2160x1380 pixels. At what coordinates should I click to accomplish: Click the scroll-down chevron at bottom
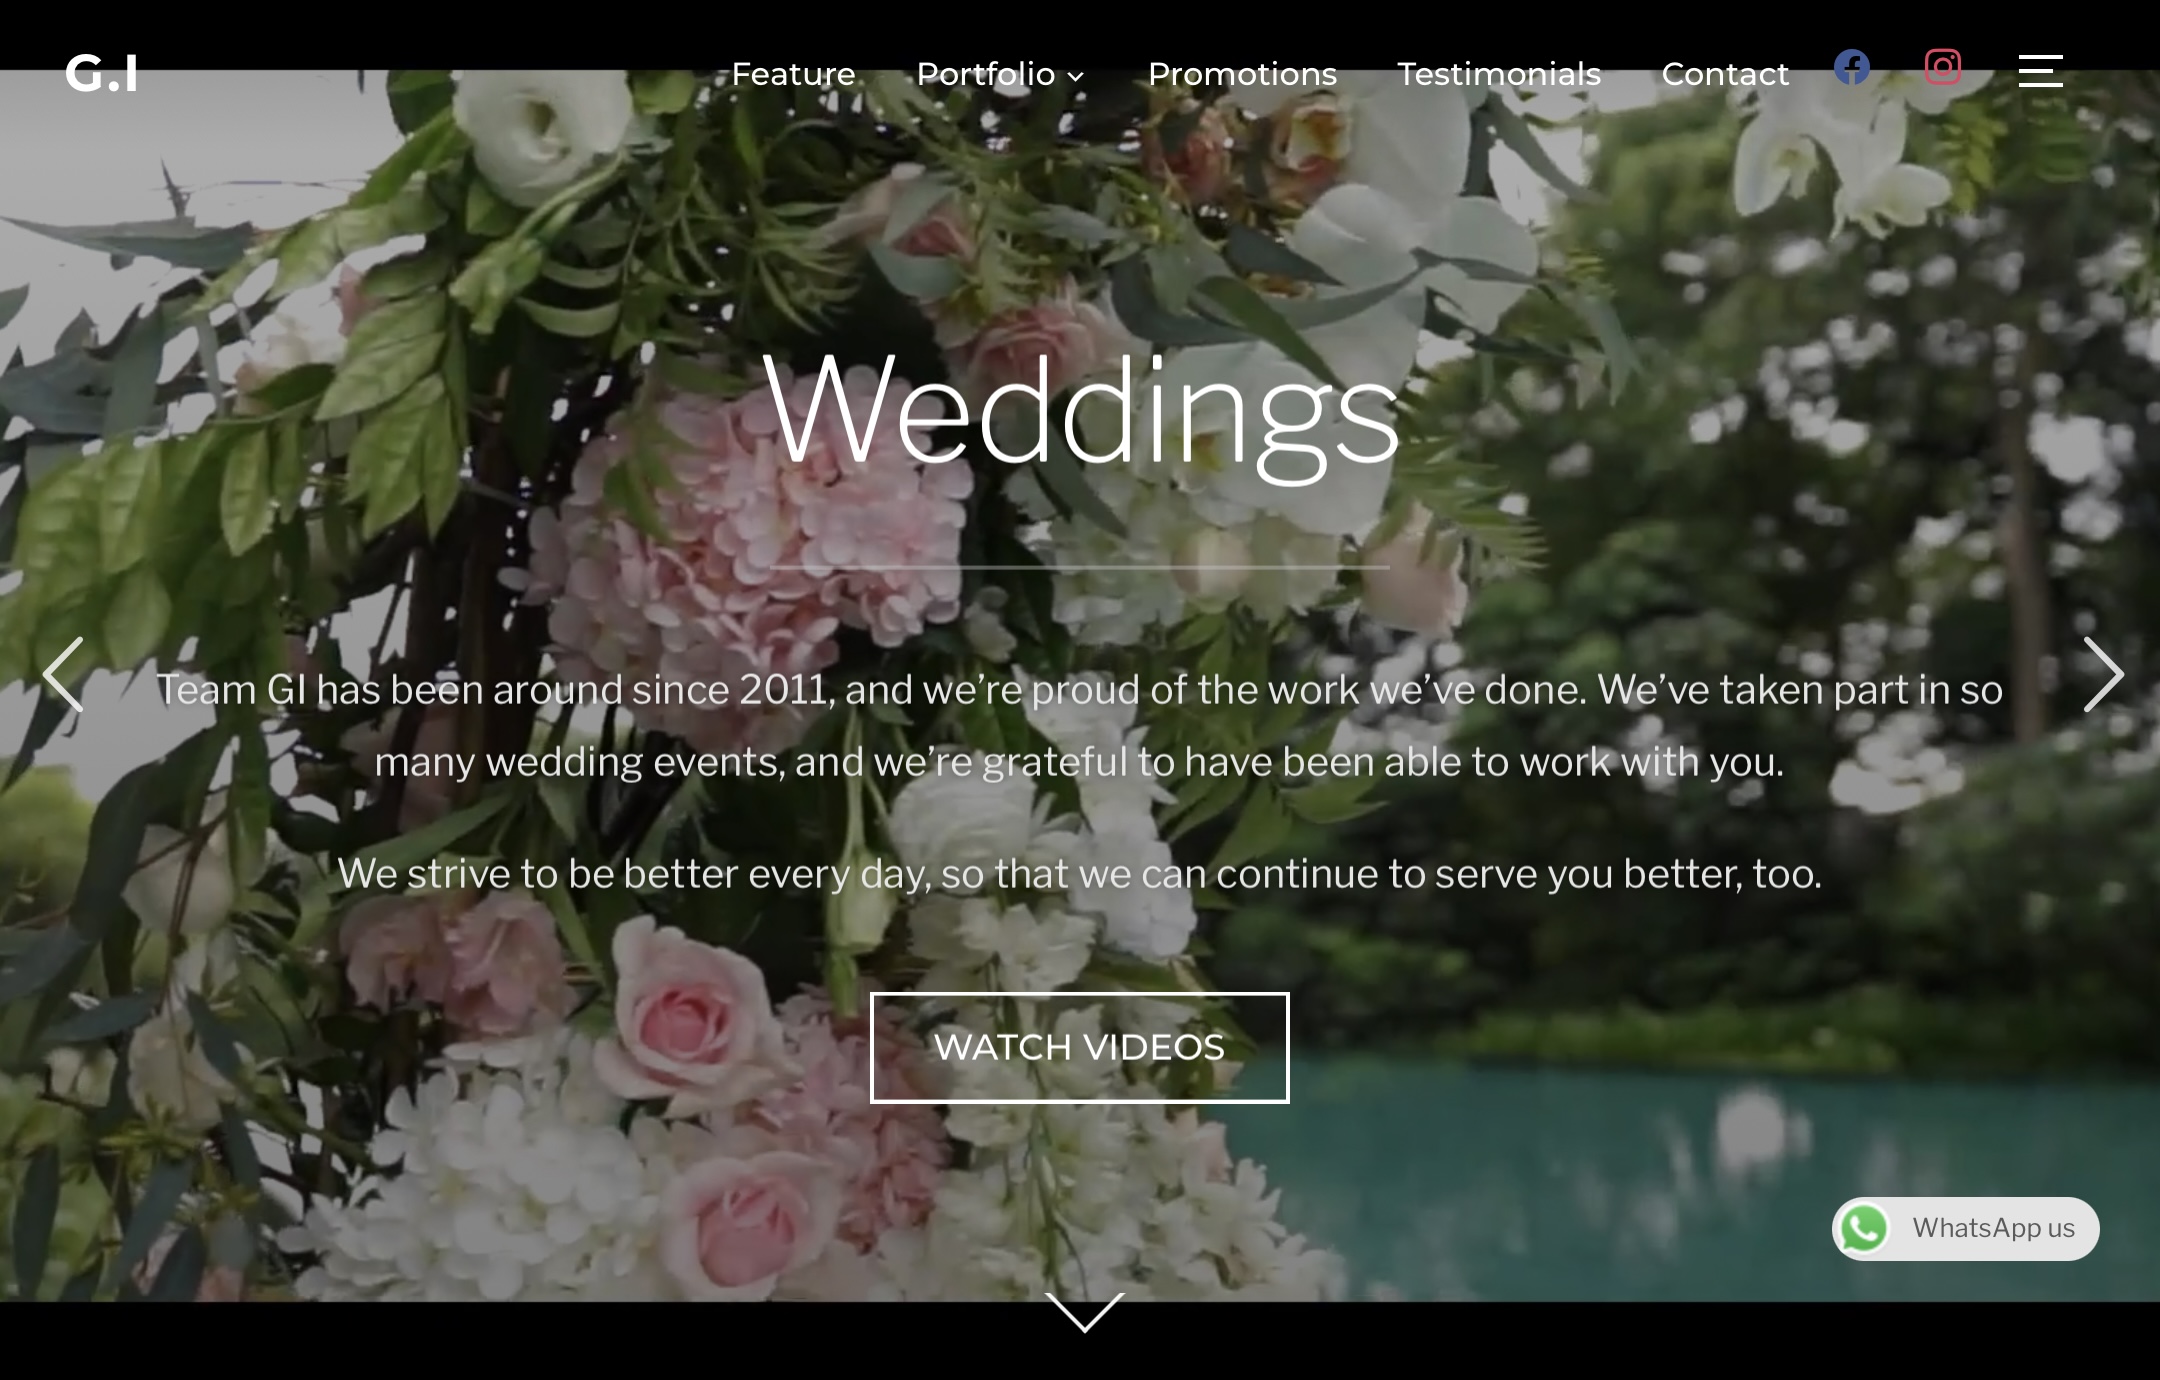click(1085, 1312)
